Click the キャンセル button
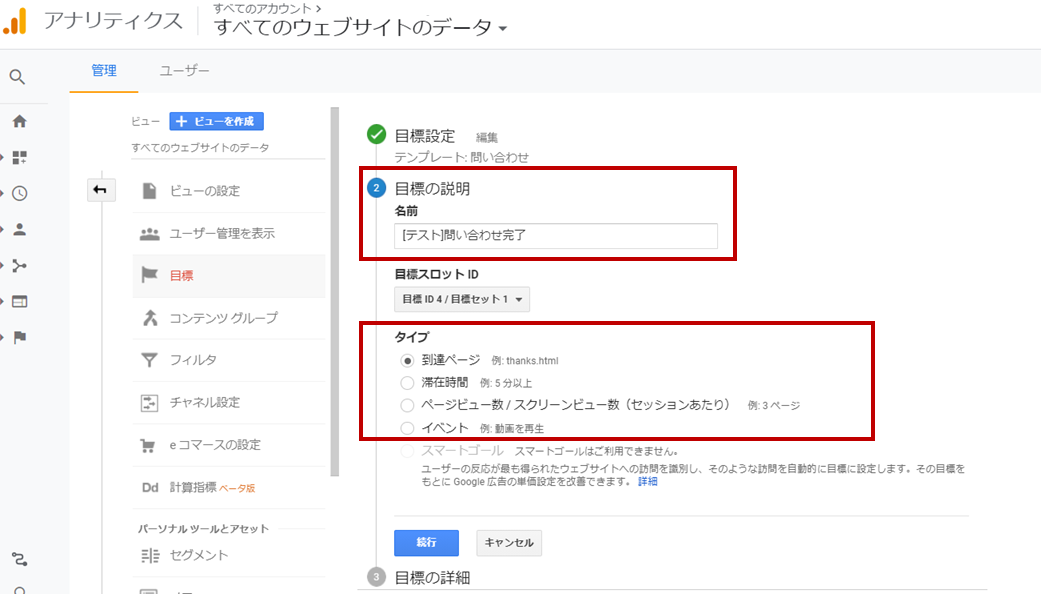1041x594 pixels. pyautogui.click(x=509, y=543)
